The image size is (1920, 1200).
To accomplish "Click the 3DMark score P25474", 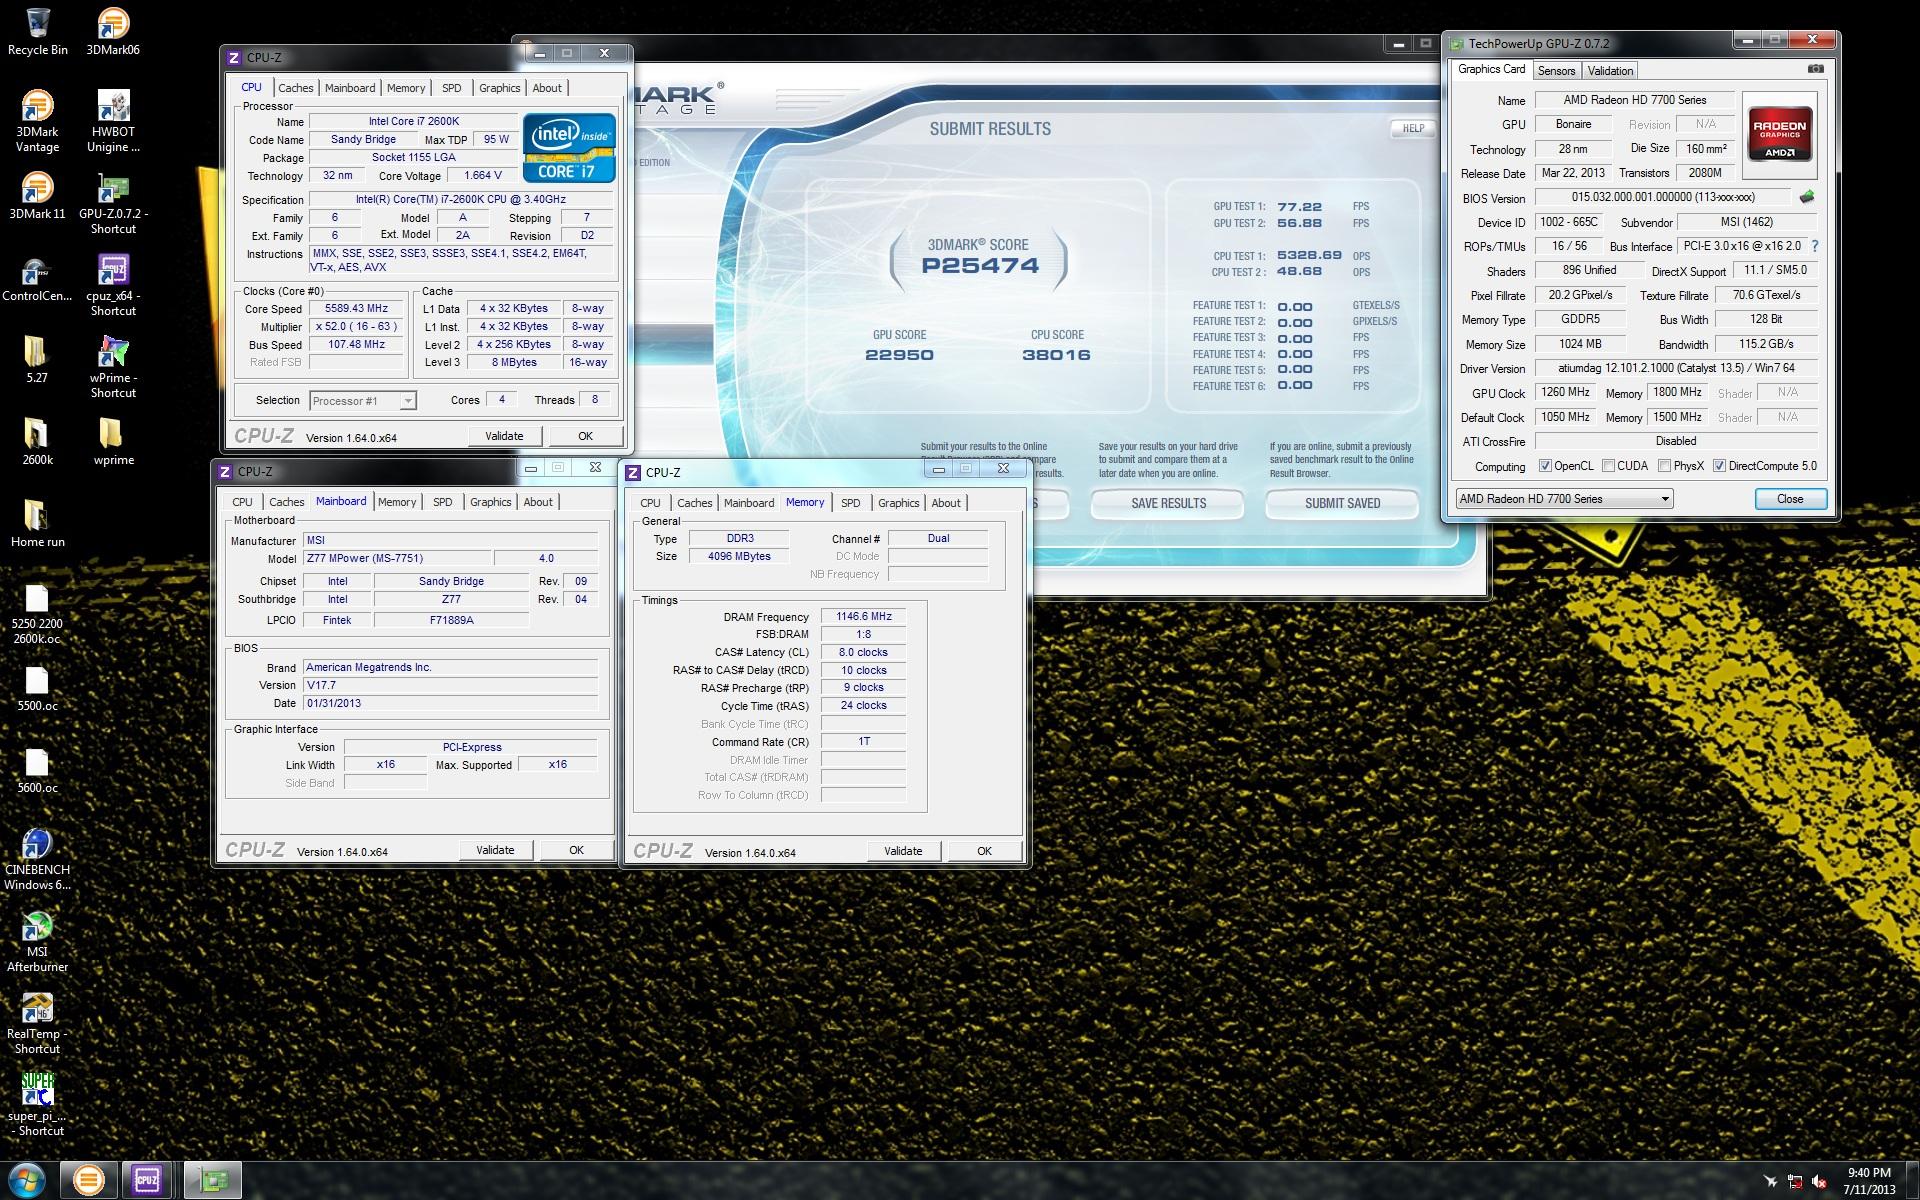I will (x=980, y=266).
